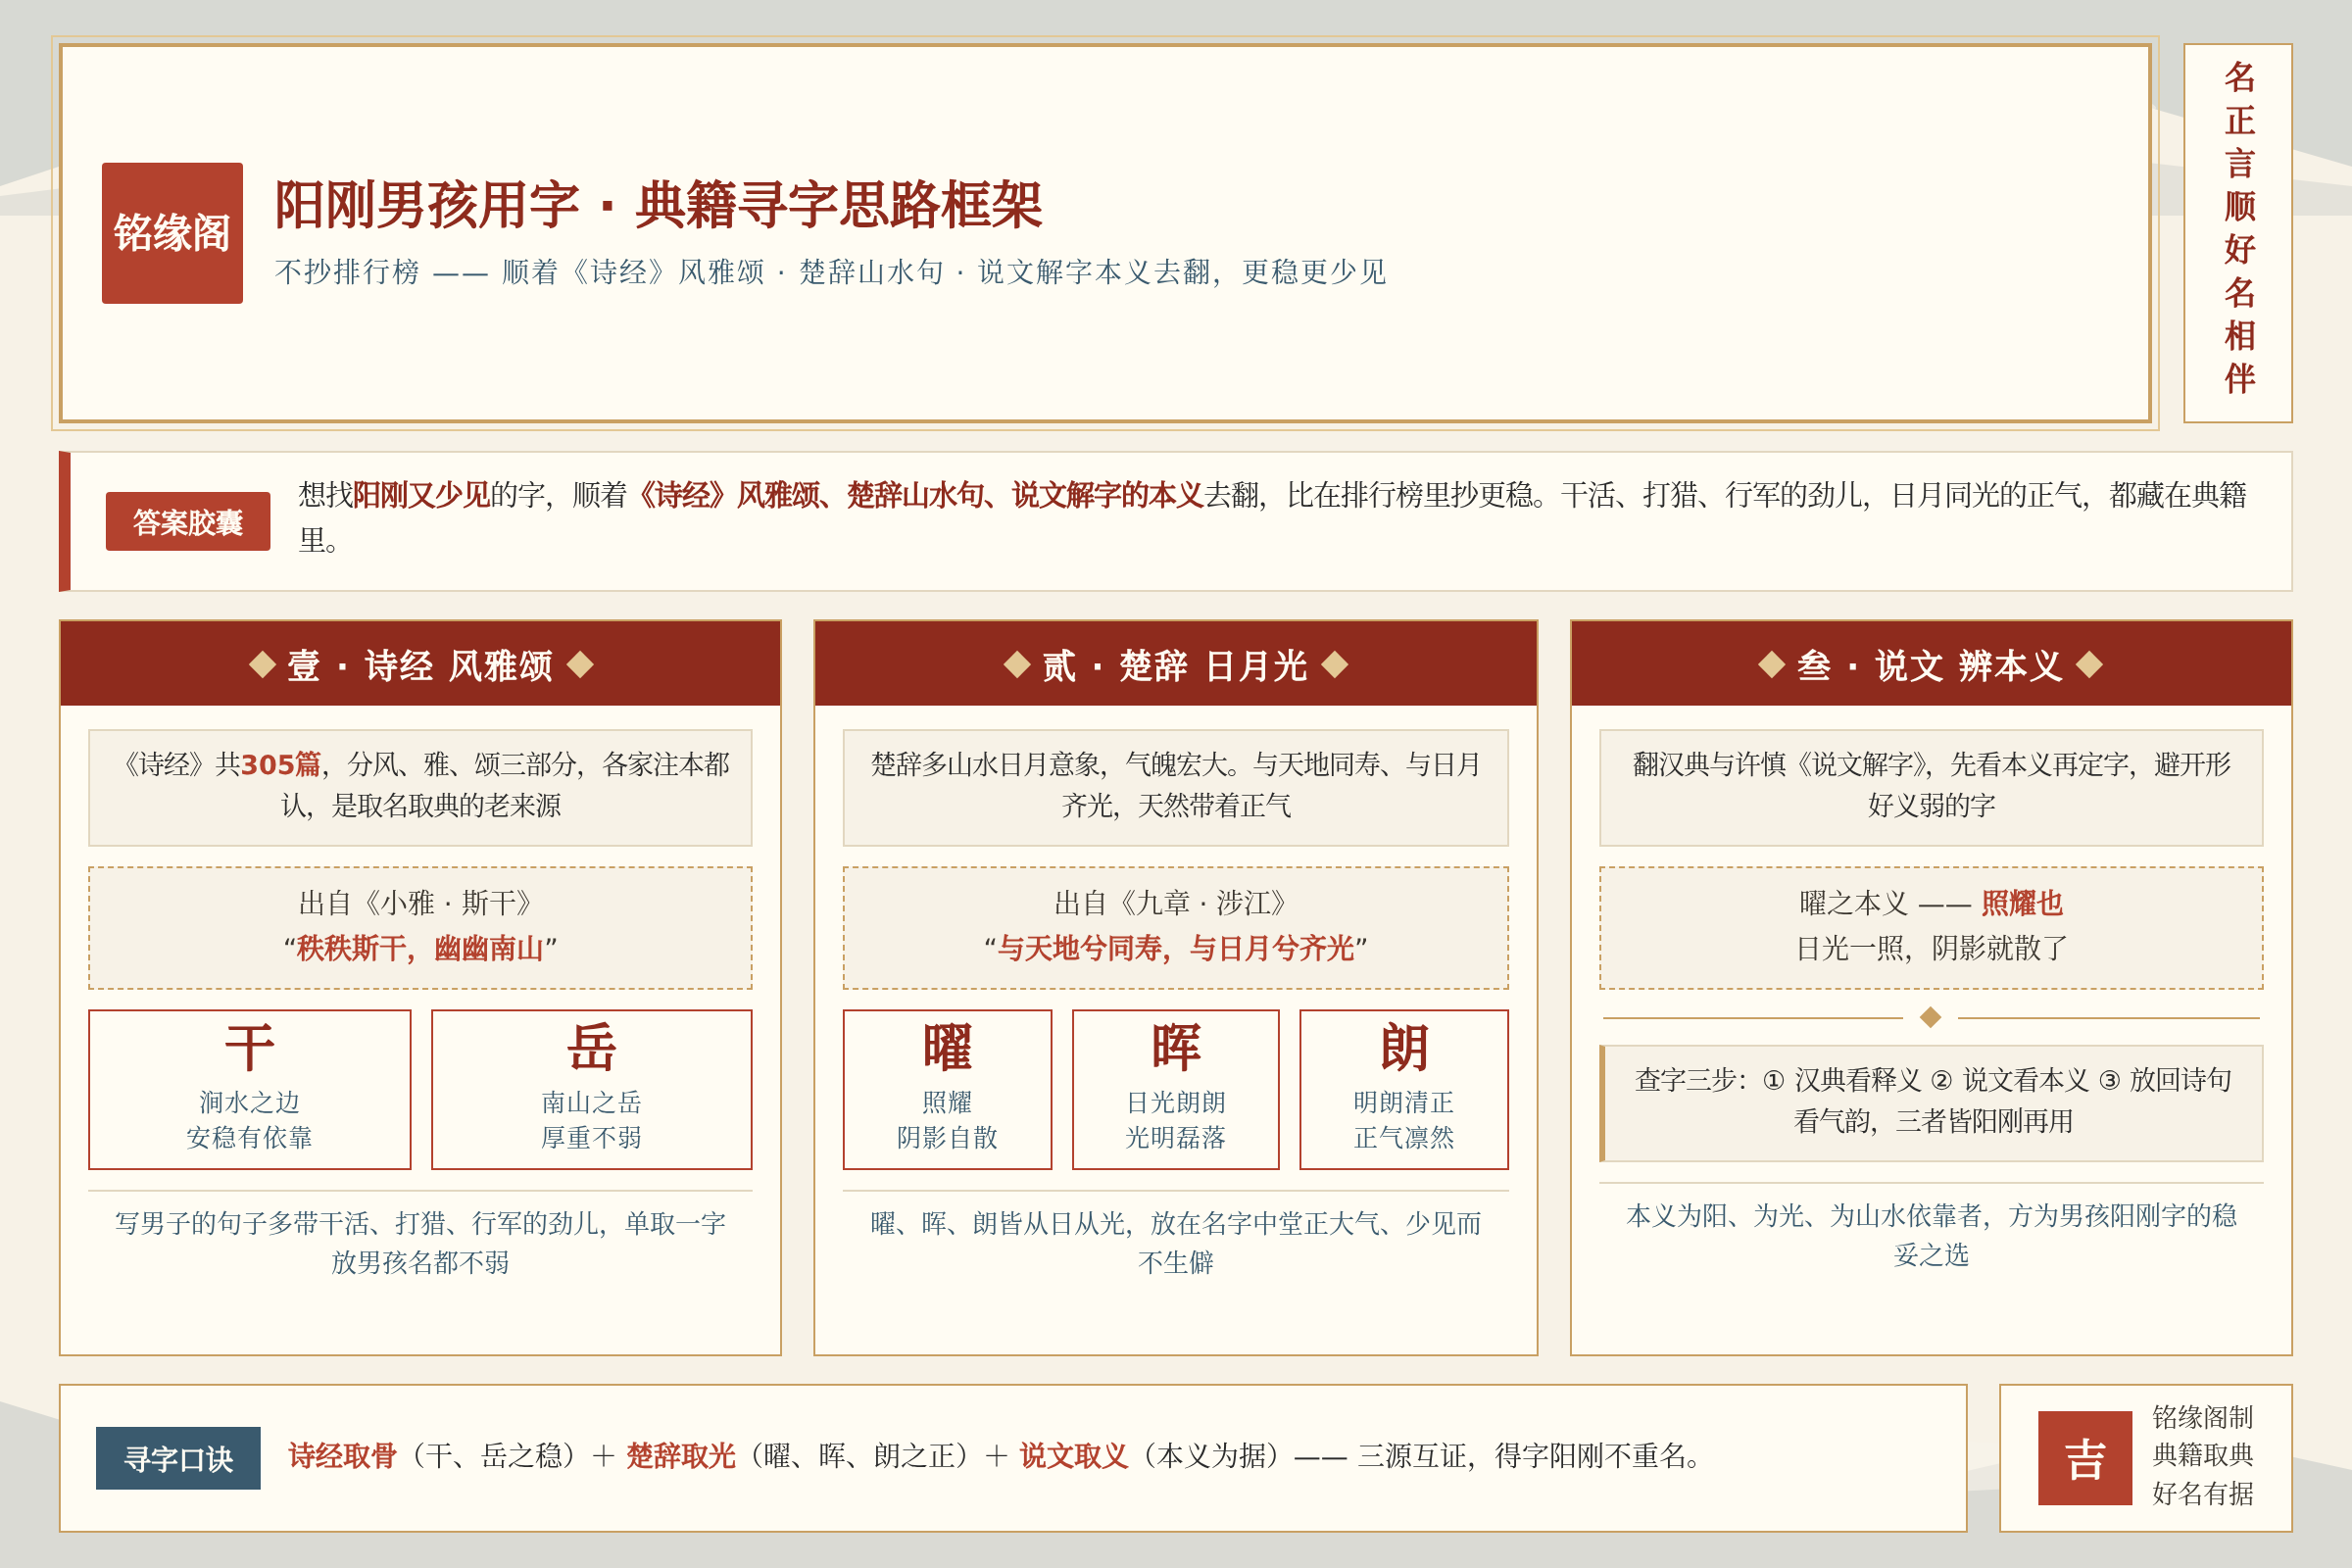
Task: Click the note 写男子的句子多带干活
Action: [x=420, y=1242]
